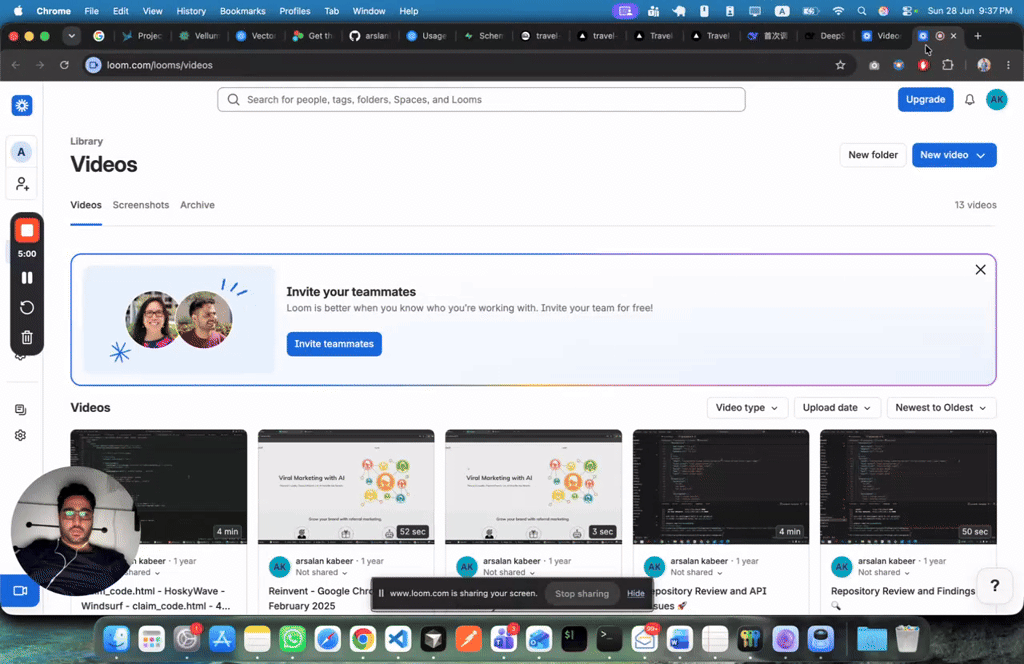Expand the New video dropdown
This screenshot has height=664, width=1024.
(980, 155)
